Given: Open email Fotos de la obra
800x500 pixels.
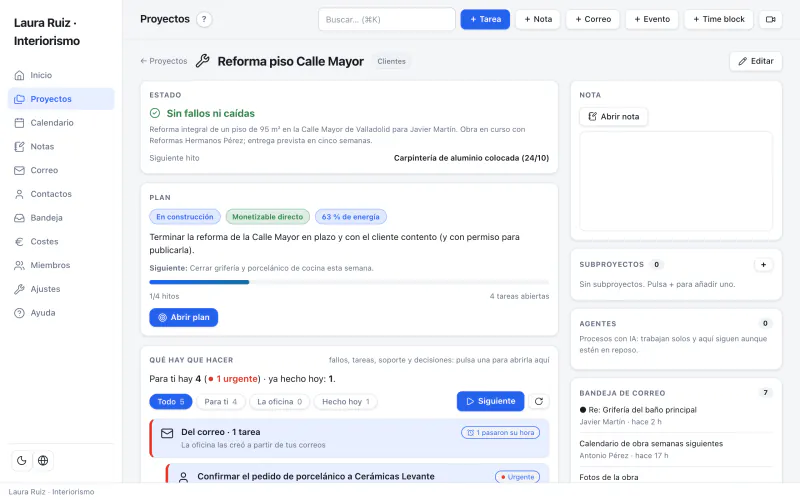Looking at the screenshot, I should tap(609, 478).
